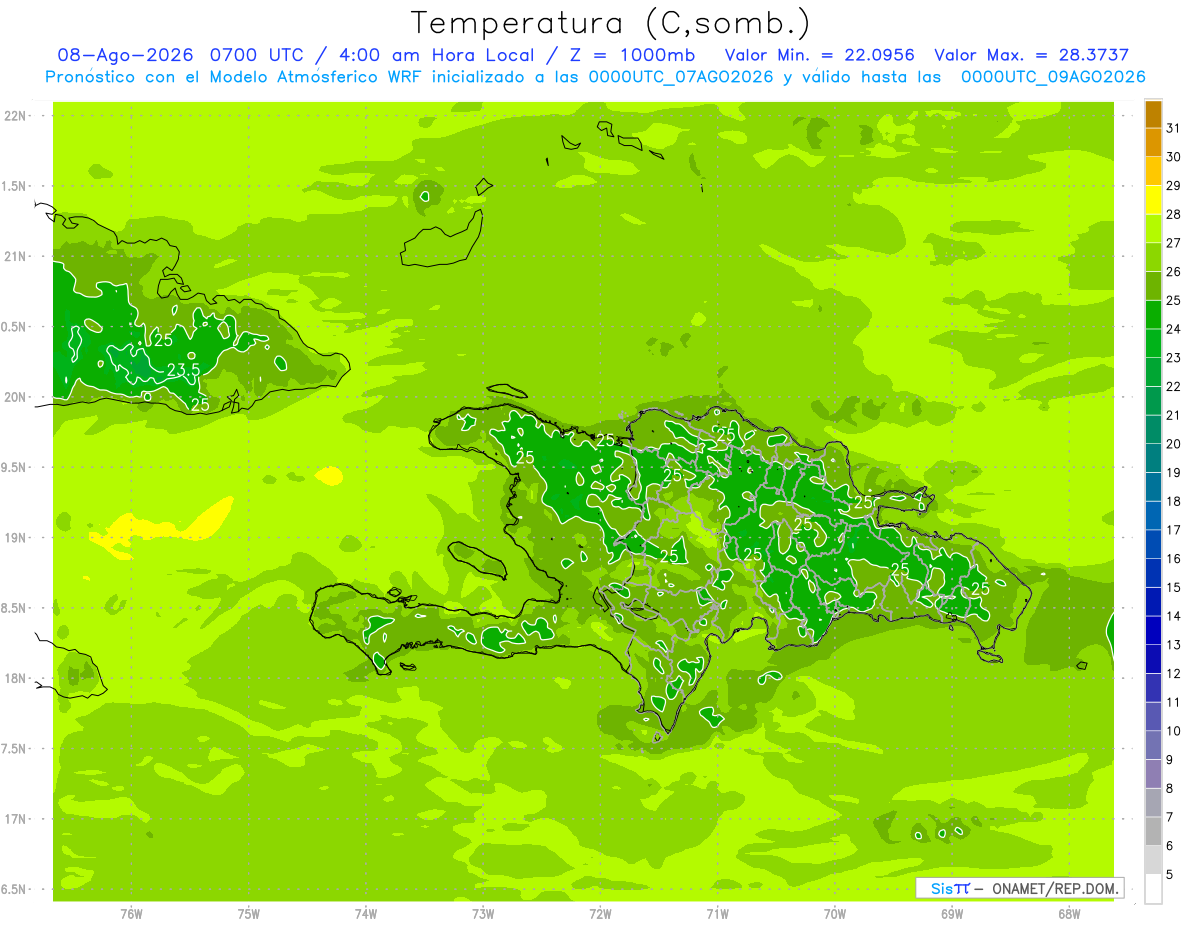This screenshot has height=927, width=1200.
Task: Click the "0.5N" latitude axis label
Action: click(x=15, y=327)
